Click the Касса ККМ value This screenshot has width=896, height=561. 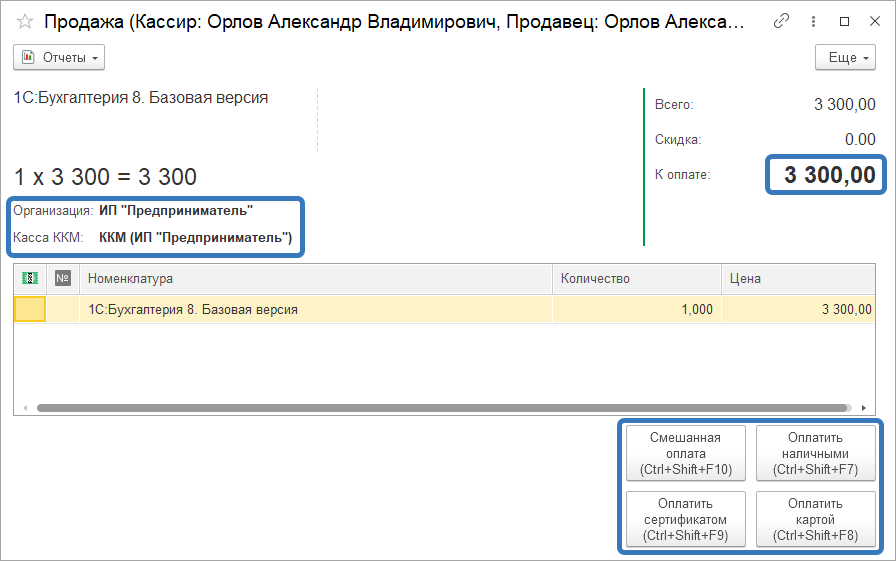(195, 238)
